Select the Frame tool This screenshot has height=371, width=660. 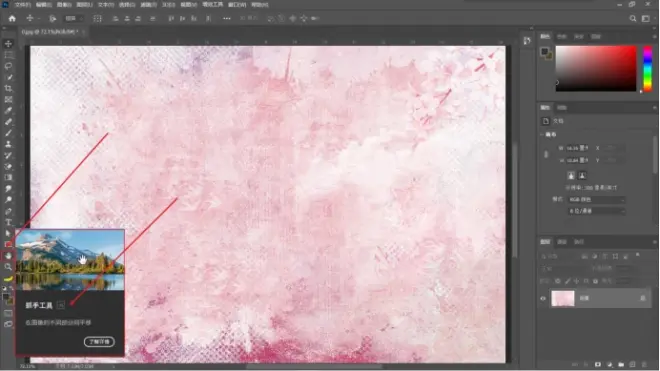[x=8, y=100]
